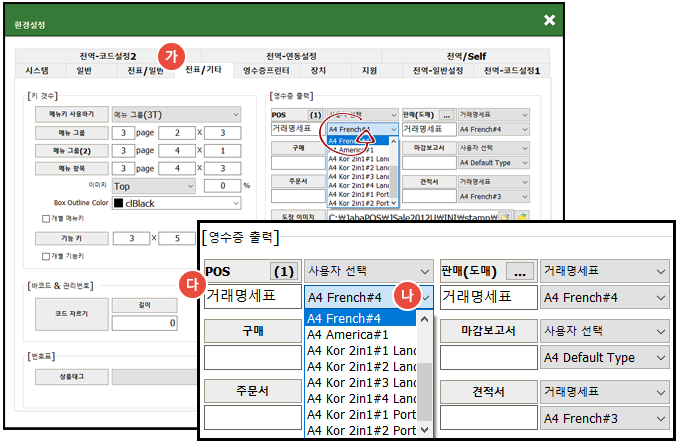680x444 pixels.
Task: Click the 길이 button
Action: point(144,305)
